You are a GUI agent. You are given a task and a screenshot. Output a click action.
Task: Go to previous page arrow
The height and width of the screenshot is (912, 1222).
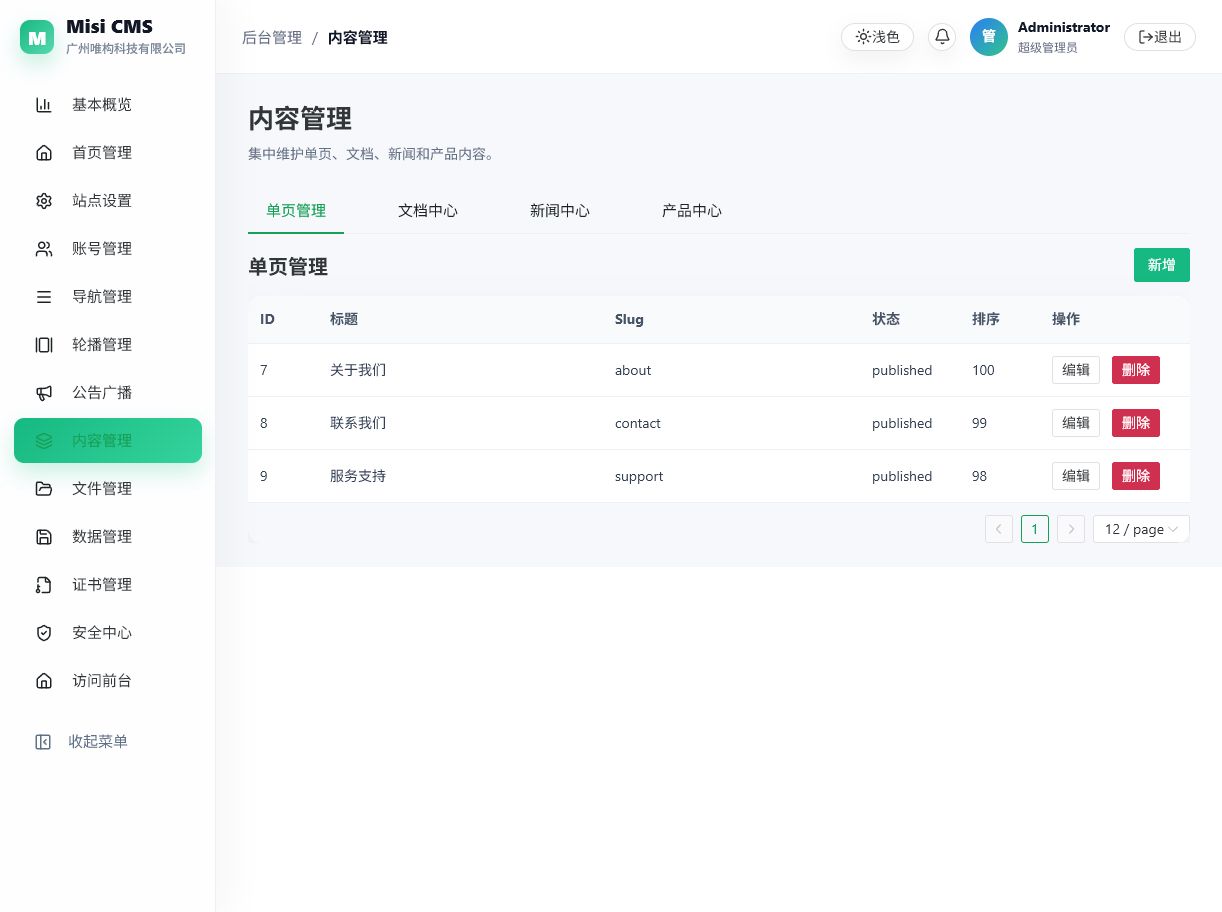pos(999,529)
